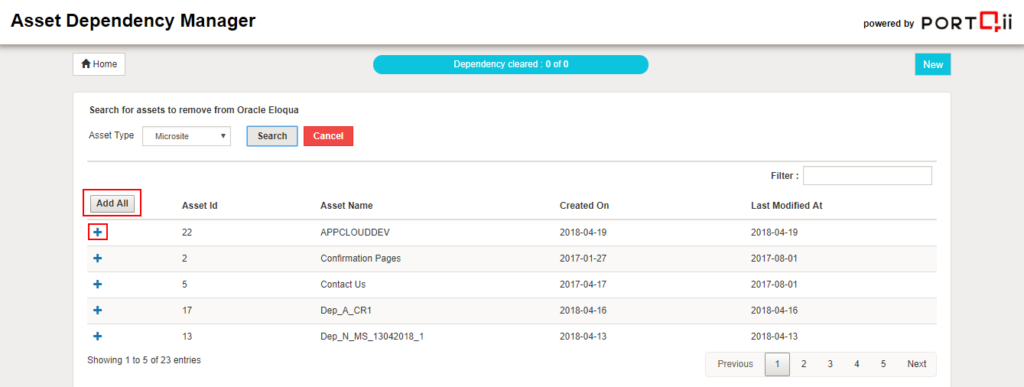The width and height of the screenshot is (1024, 387).
Task: Click the red Cancel button
Action: (x=328, y=136)
